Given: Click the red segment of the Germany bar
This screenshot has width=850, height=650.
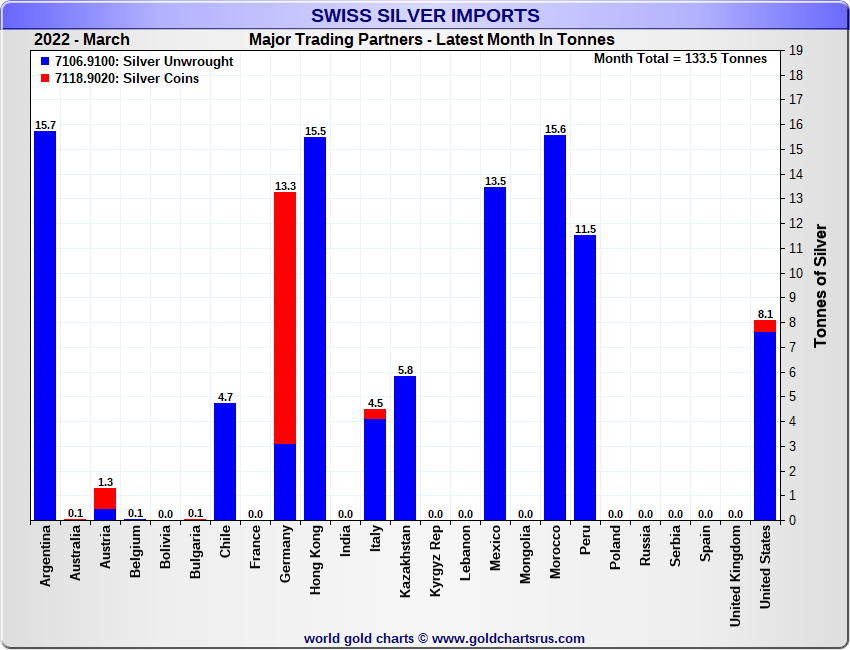Looking at the screenshot, I should click(x=285, y=318).
